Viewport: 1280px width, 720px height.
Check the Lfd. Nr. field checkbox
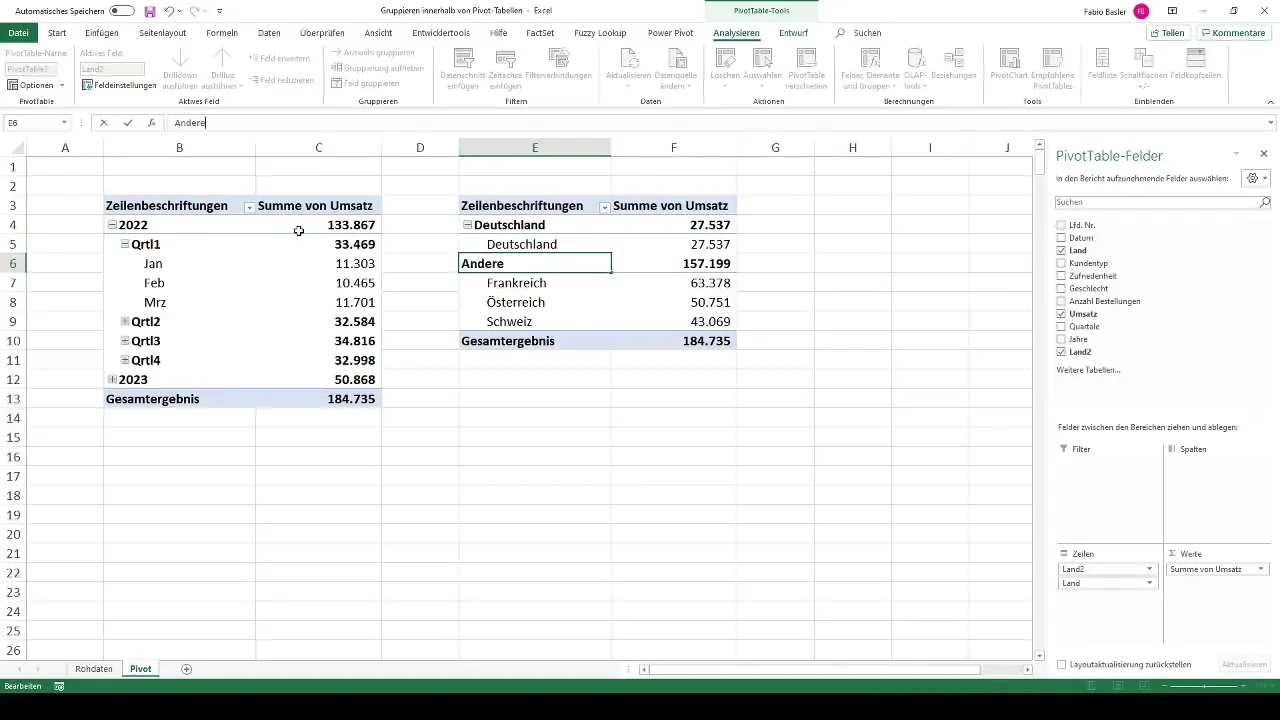click(1061, 225)
